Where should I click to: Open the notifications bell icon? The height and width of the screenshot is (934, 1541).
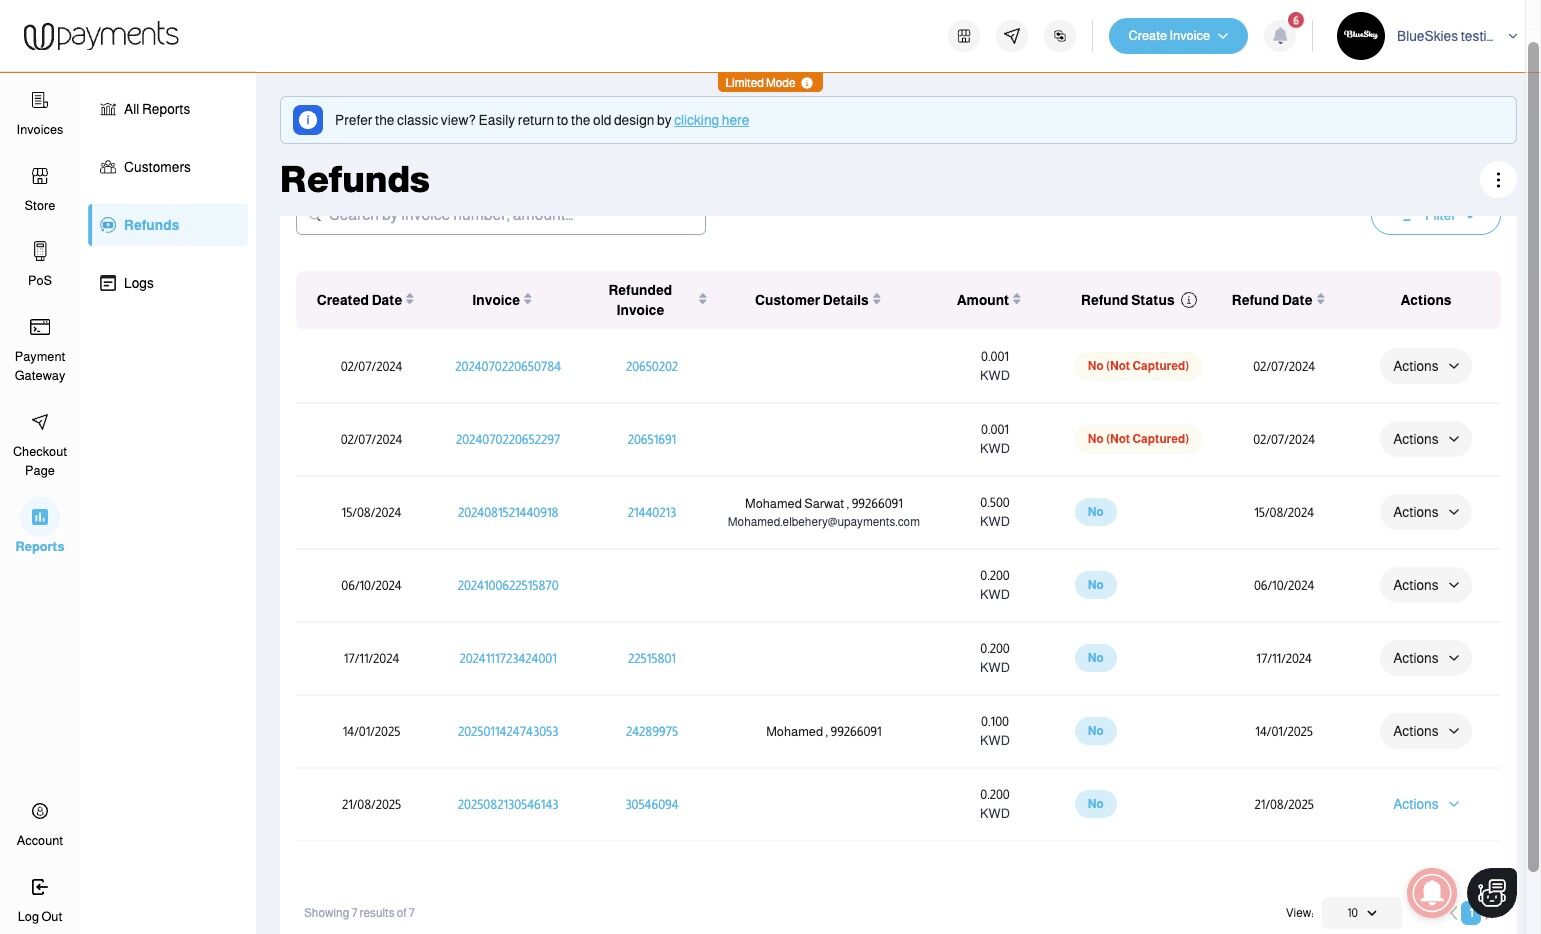tap(1280, 36)
